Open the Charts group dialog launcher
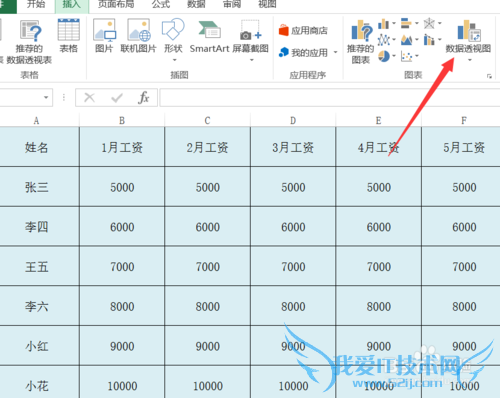 489,76
